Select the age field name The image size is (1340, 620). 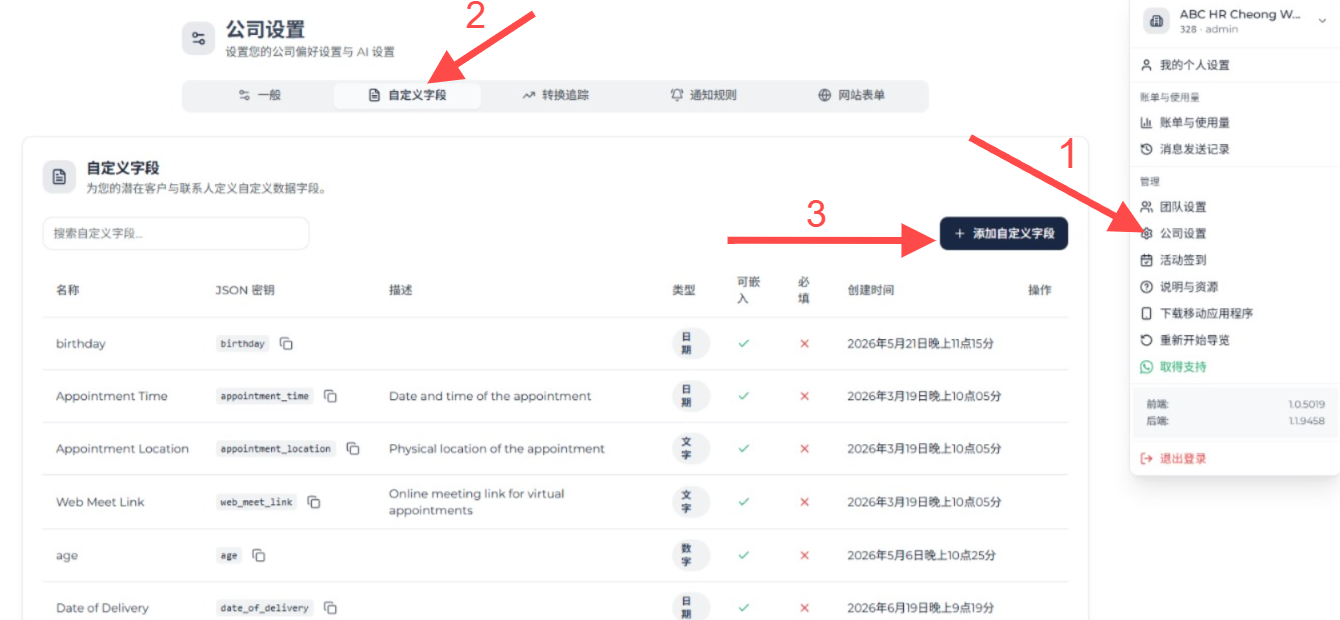67,555
